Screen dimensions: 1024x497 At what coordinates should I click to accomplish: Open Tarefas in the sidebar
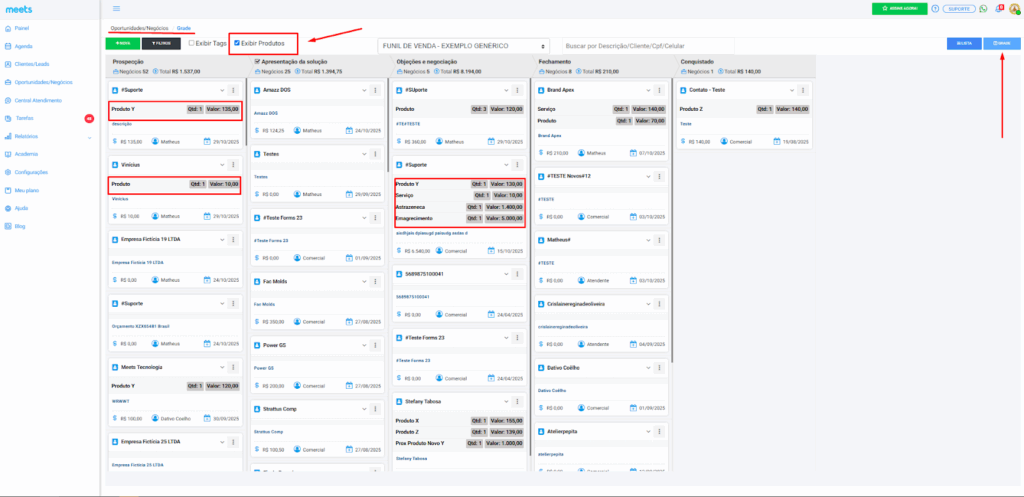25,118
